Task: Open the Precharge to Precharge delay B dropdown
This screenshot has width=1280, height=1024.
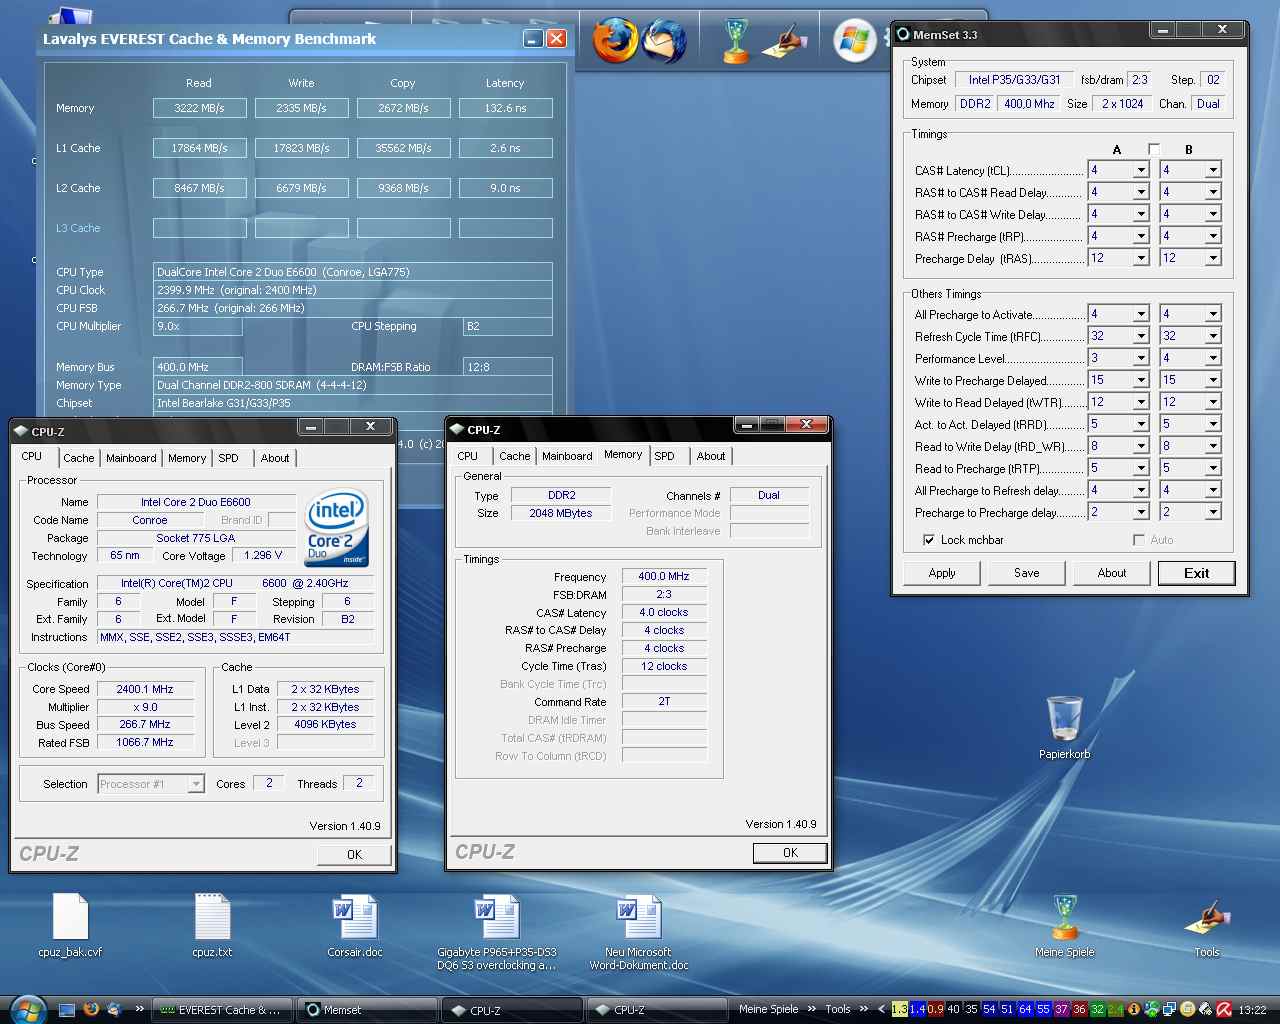Action: click(1212, 512)
